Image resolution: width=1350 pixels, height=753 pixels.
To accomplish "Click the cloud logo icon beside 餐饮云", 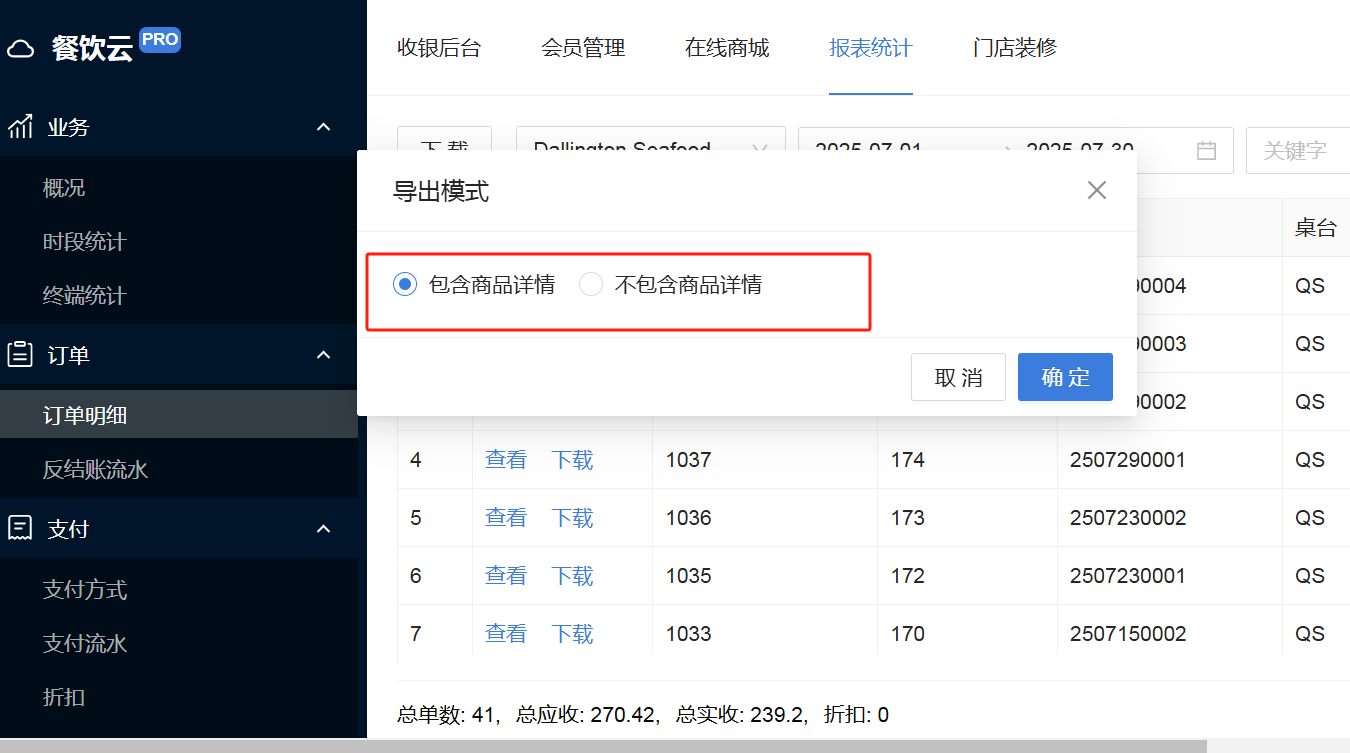I will 21,49.
